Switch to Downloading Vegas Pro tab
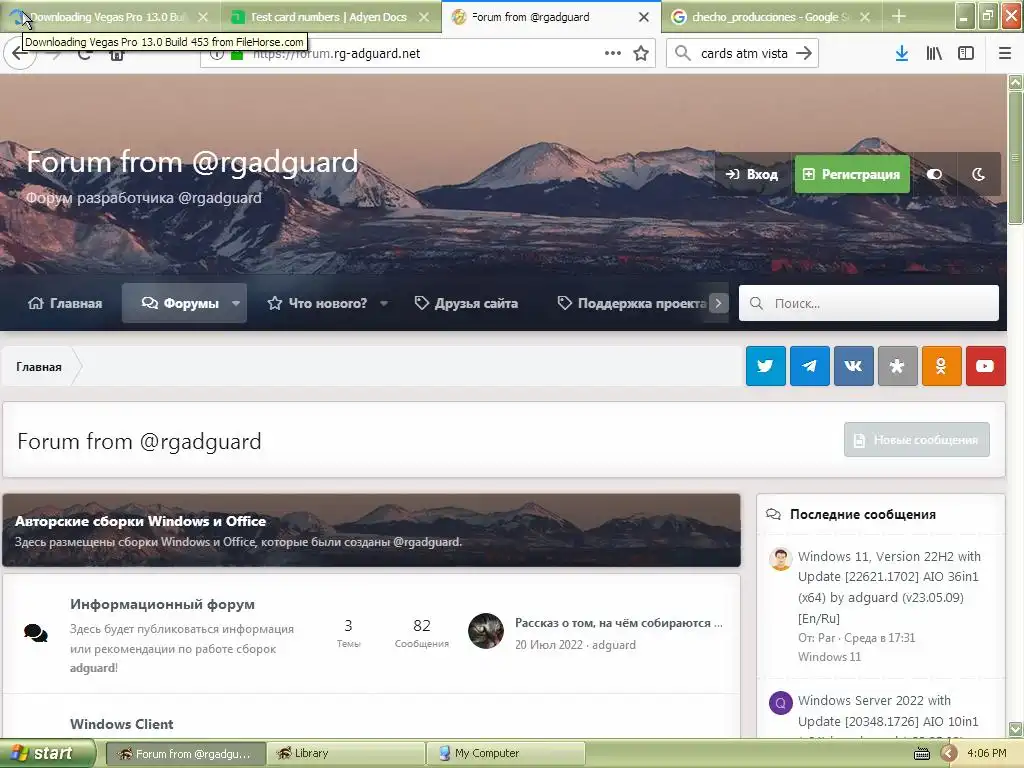The height and width of the screenshot is (768, 1024). pos(106,17)
